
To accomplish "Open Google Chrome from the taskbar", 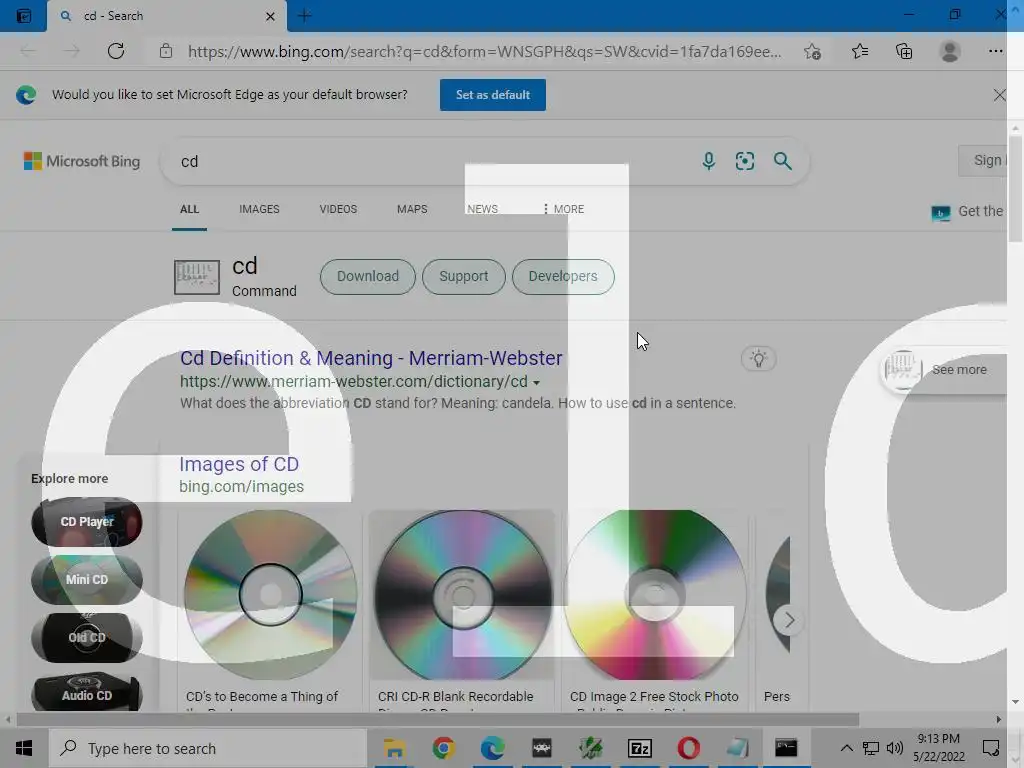I will (443, 748).
